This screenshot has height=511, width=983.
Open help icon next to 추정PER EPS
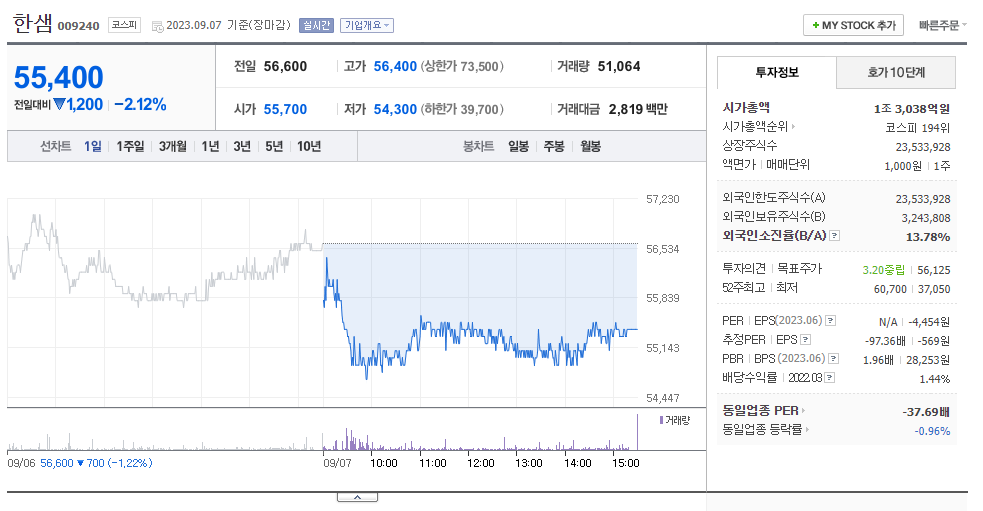[806, 340]
